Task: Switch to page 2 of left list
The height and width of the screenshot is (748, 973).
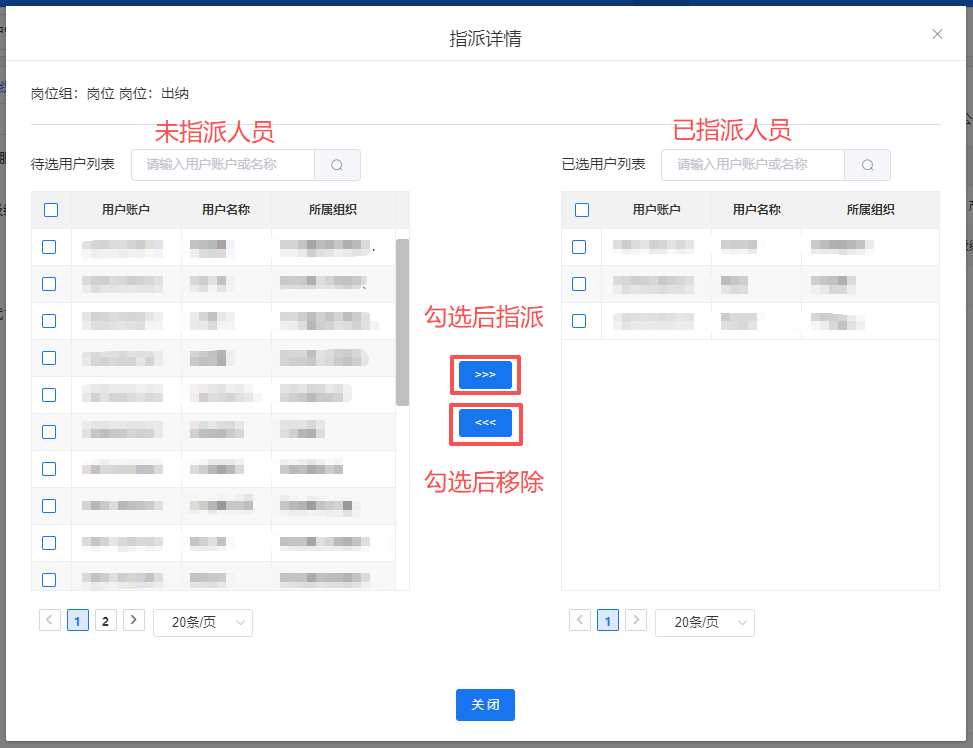Action: tap(106, 621)
